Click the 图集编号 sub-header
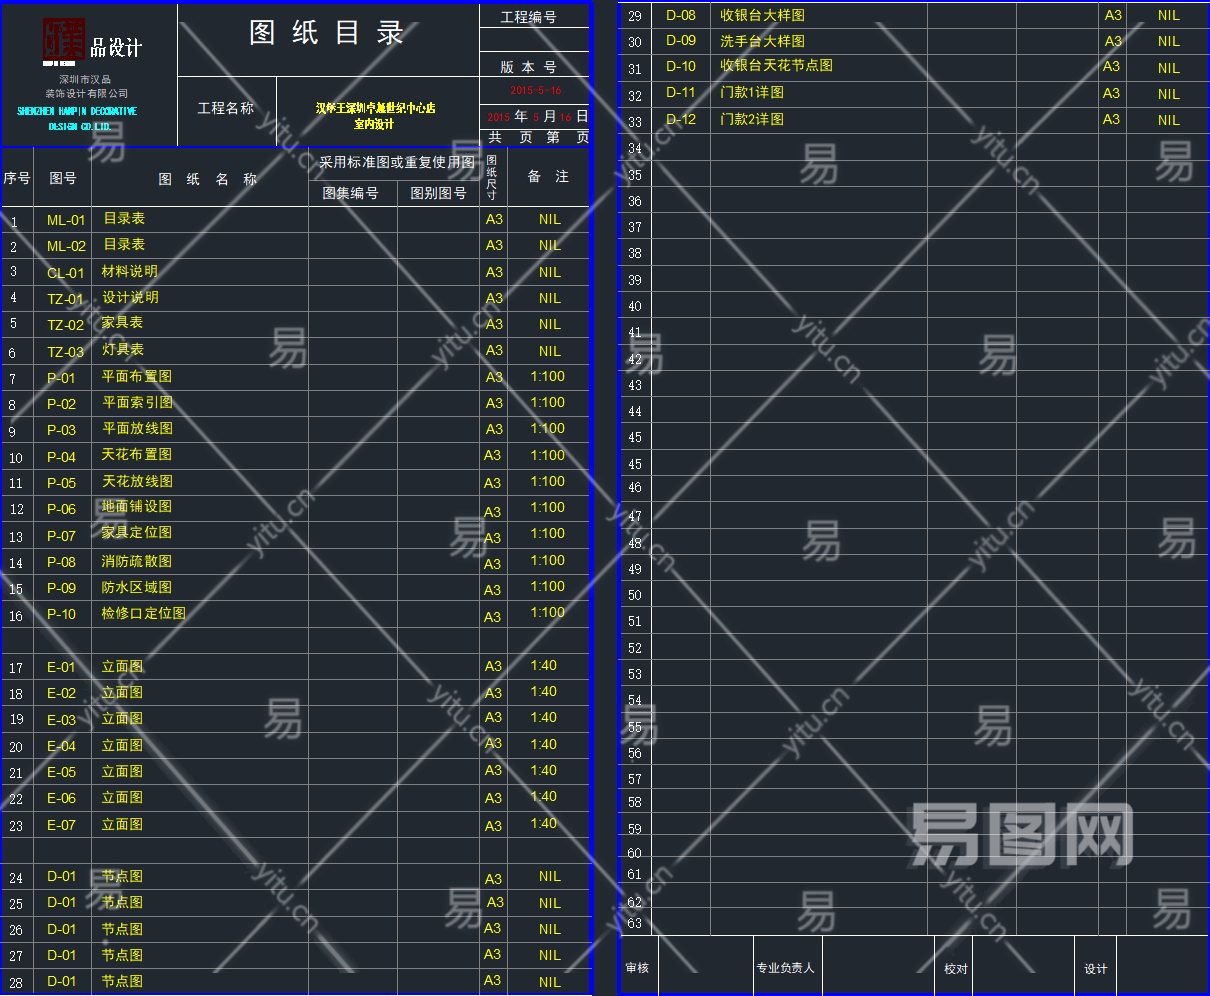Screen dimensions: 1210x996 350,193
